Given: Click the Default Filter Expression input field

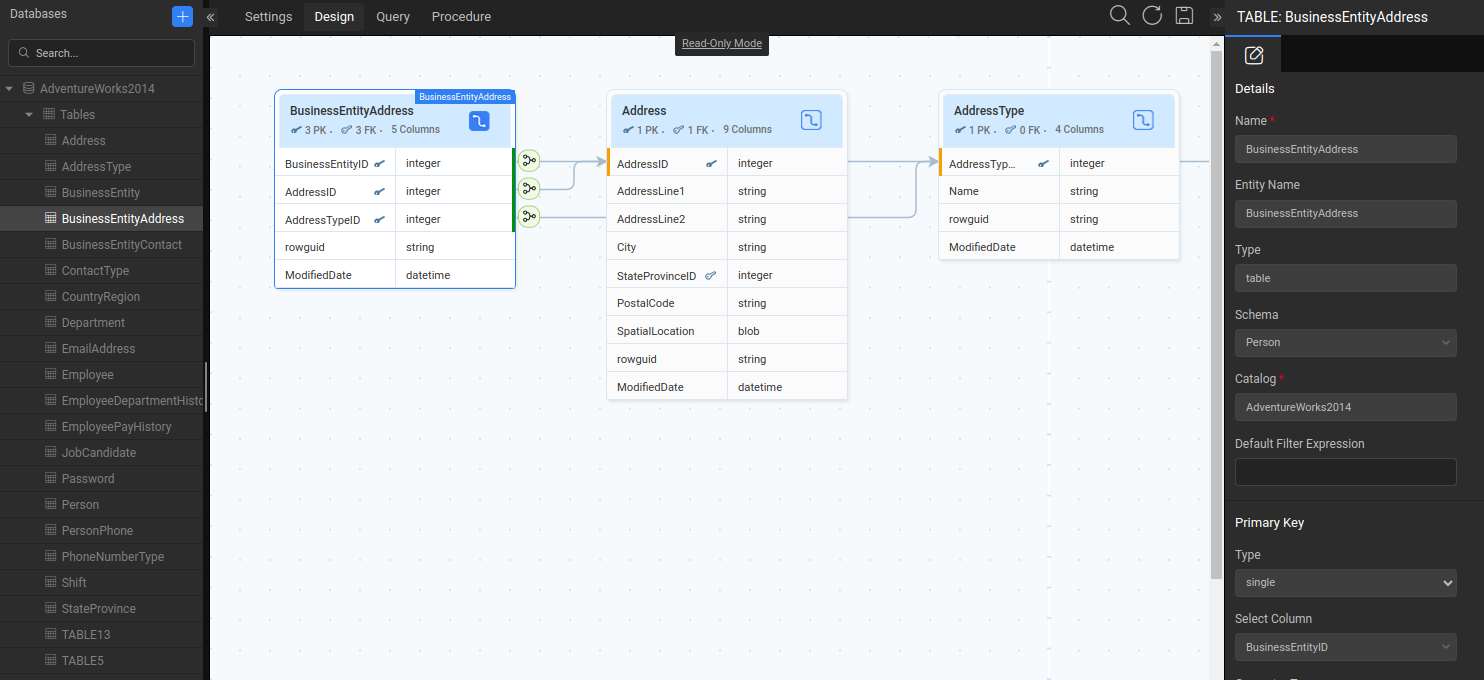Looking at the screenshot, I should pyautogui.click(x=1345, y=472).
